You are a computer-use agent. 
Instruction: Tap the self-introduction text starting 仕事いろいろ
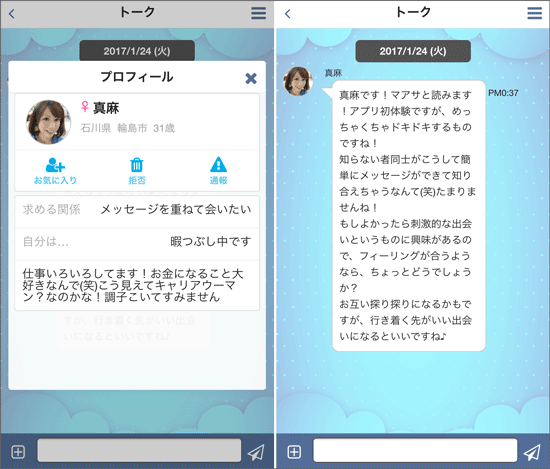point(133,285)
